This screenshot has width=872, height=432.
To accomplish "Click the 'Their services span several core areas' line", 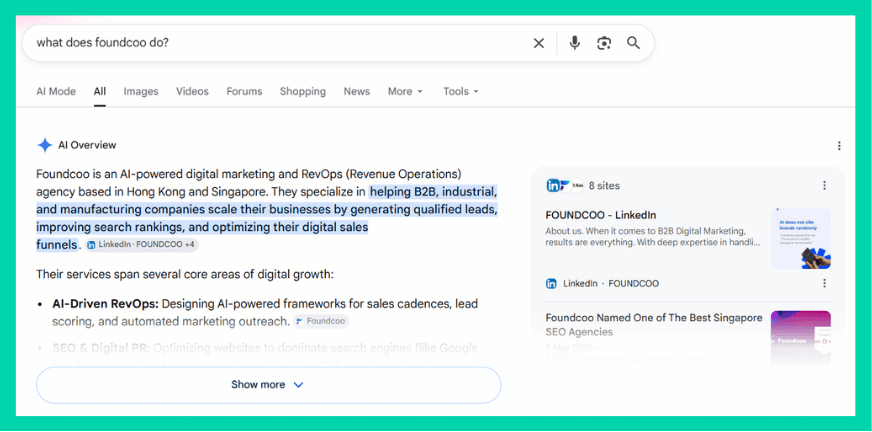I will click(185, 275).
